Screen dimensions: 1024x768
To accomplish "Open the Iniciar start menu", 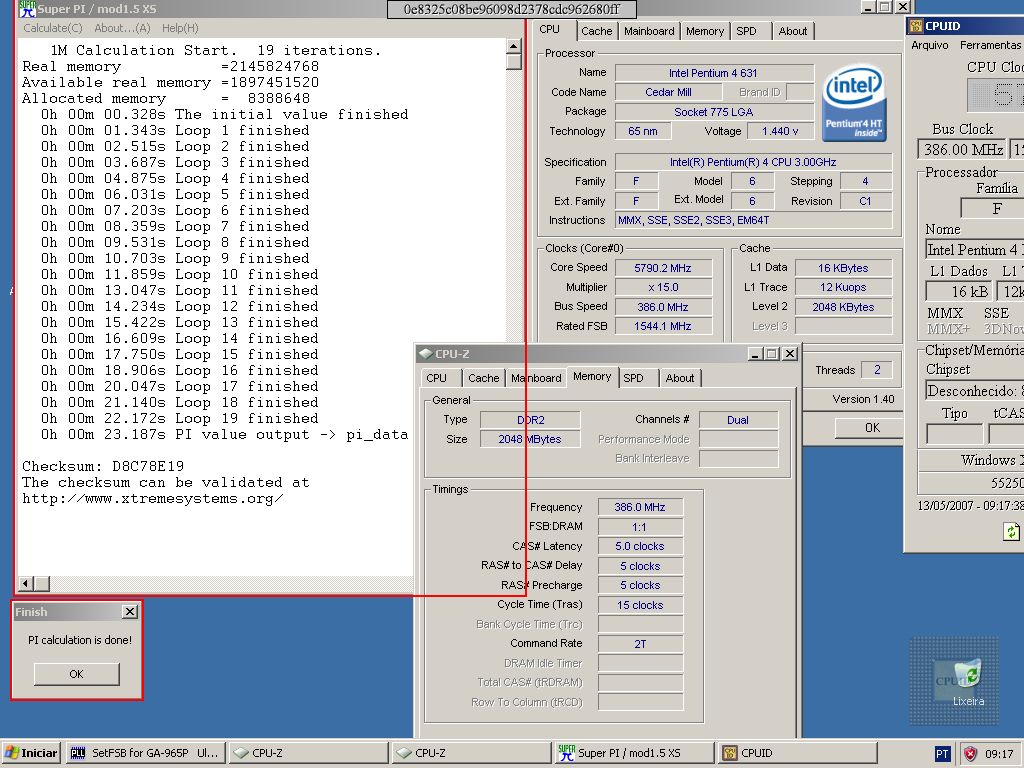I will (31, 753).
